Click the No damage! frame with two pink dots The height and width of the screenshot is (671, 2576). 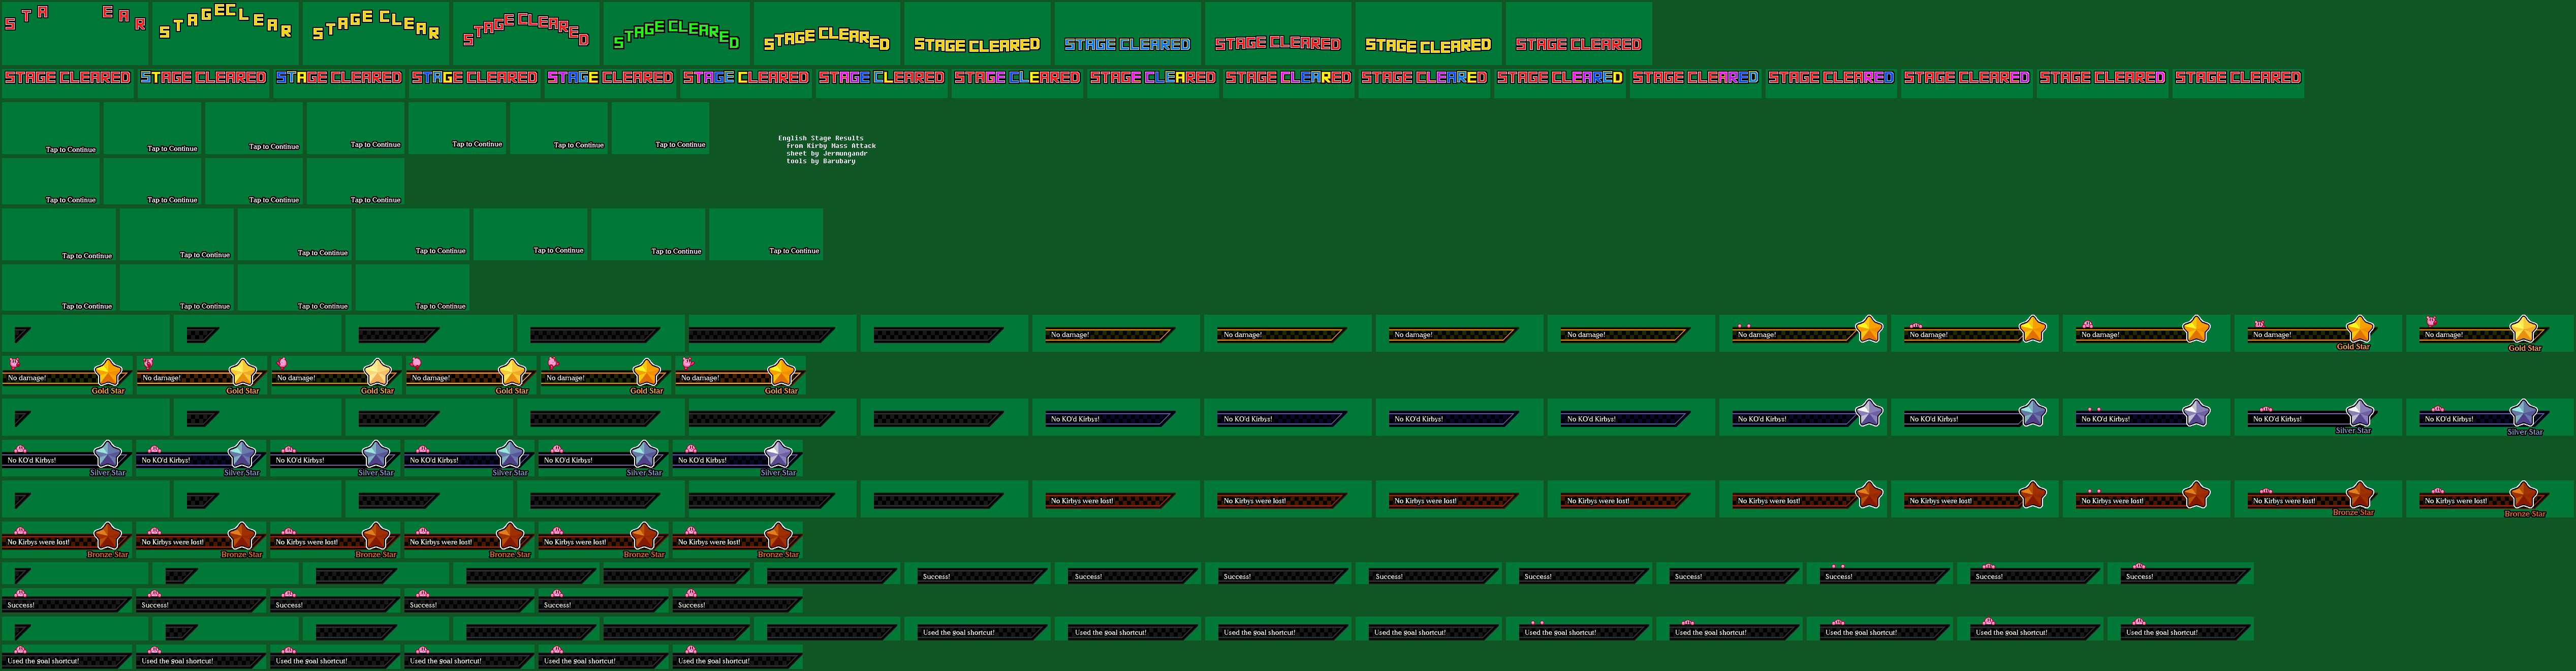1803,333
